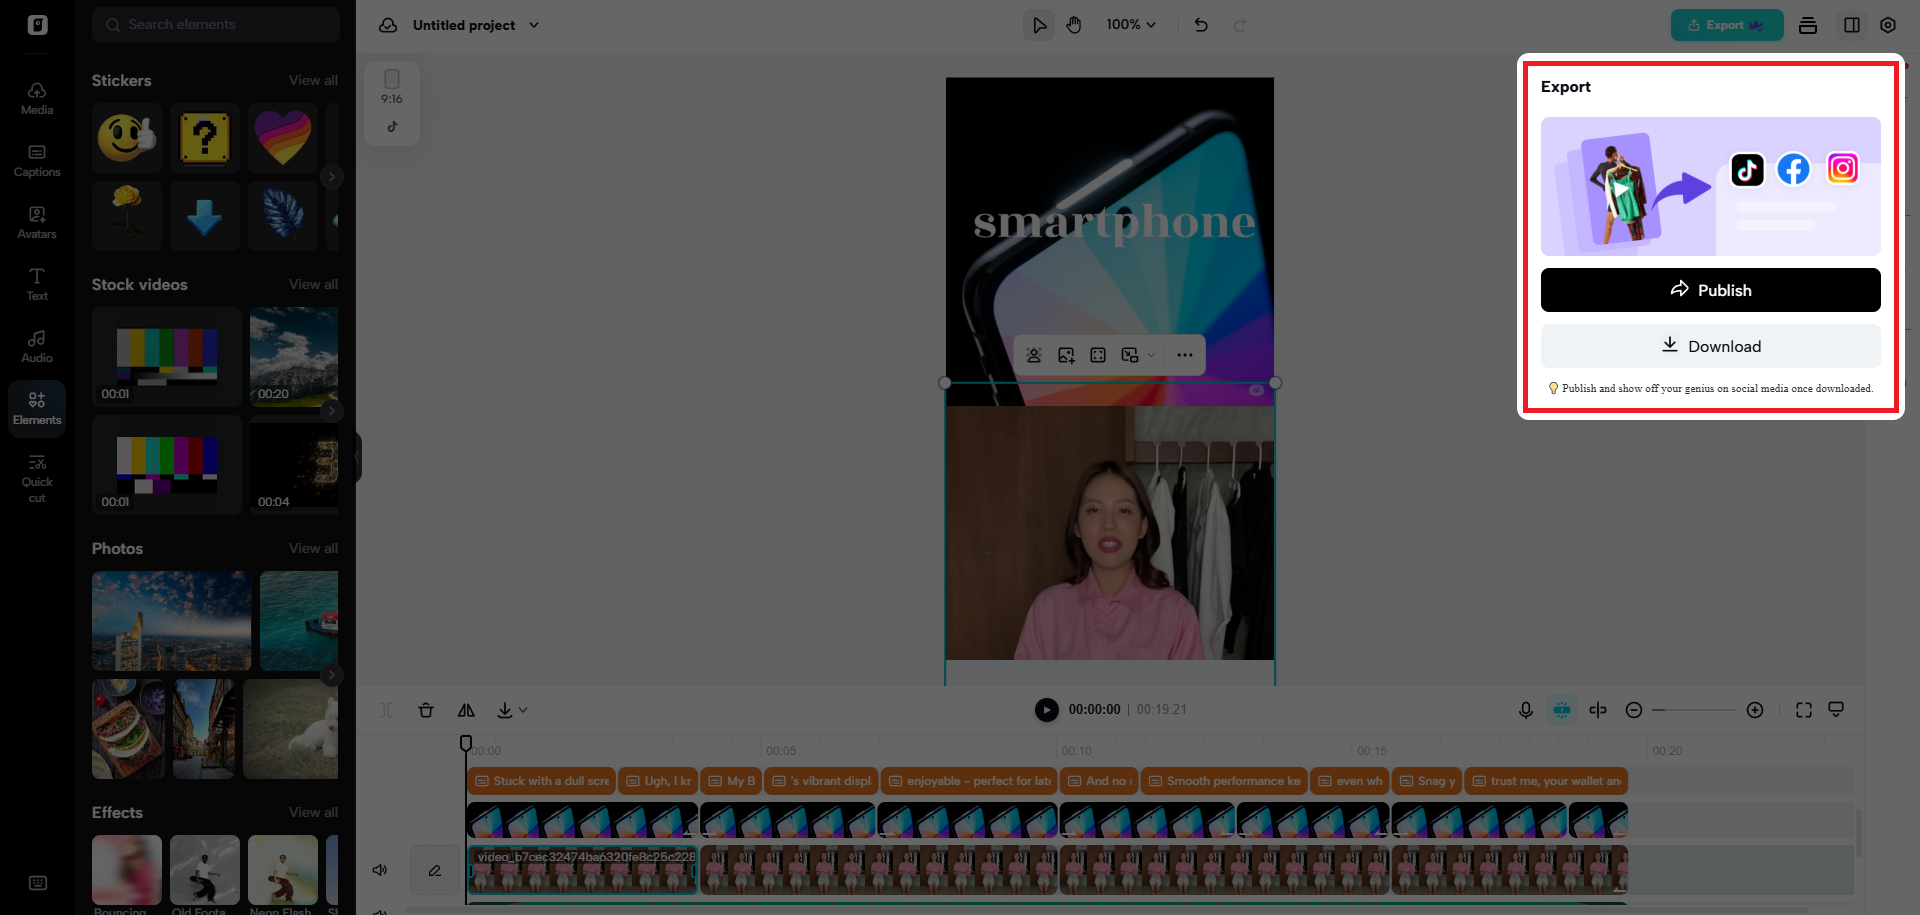Click View all next to Stickers
This screenshot has height=915, width=1920.
(313, 80)
